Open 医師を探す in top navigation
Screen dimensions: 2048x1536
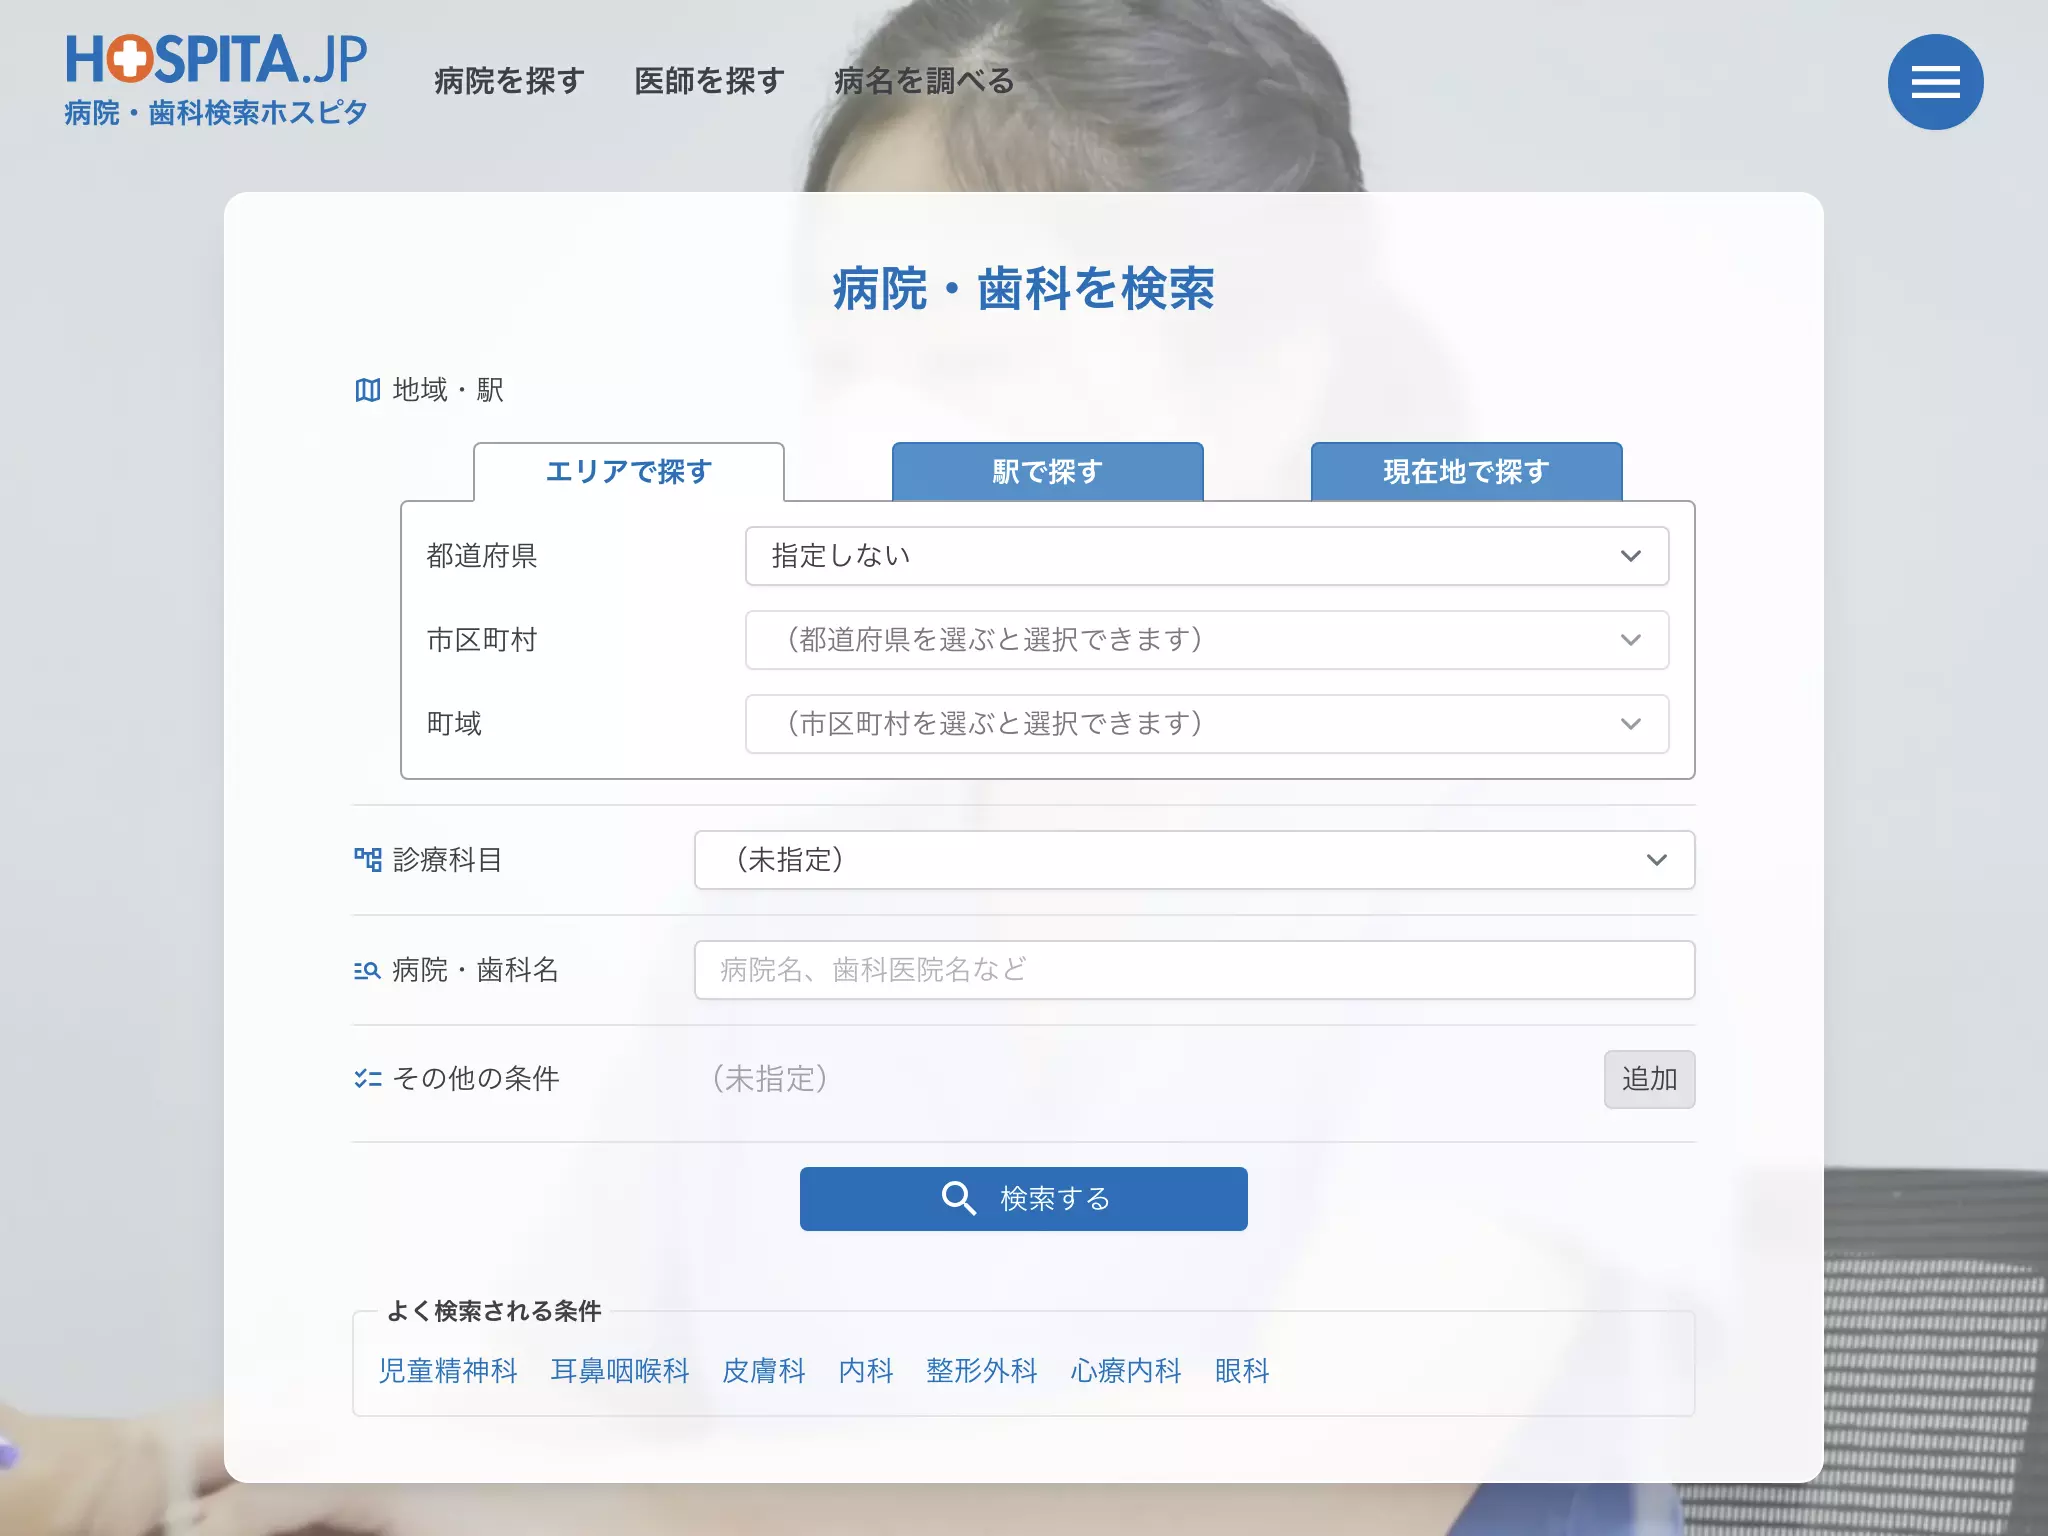[709, 81]
